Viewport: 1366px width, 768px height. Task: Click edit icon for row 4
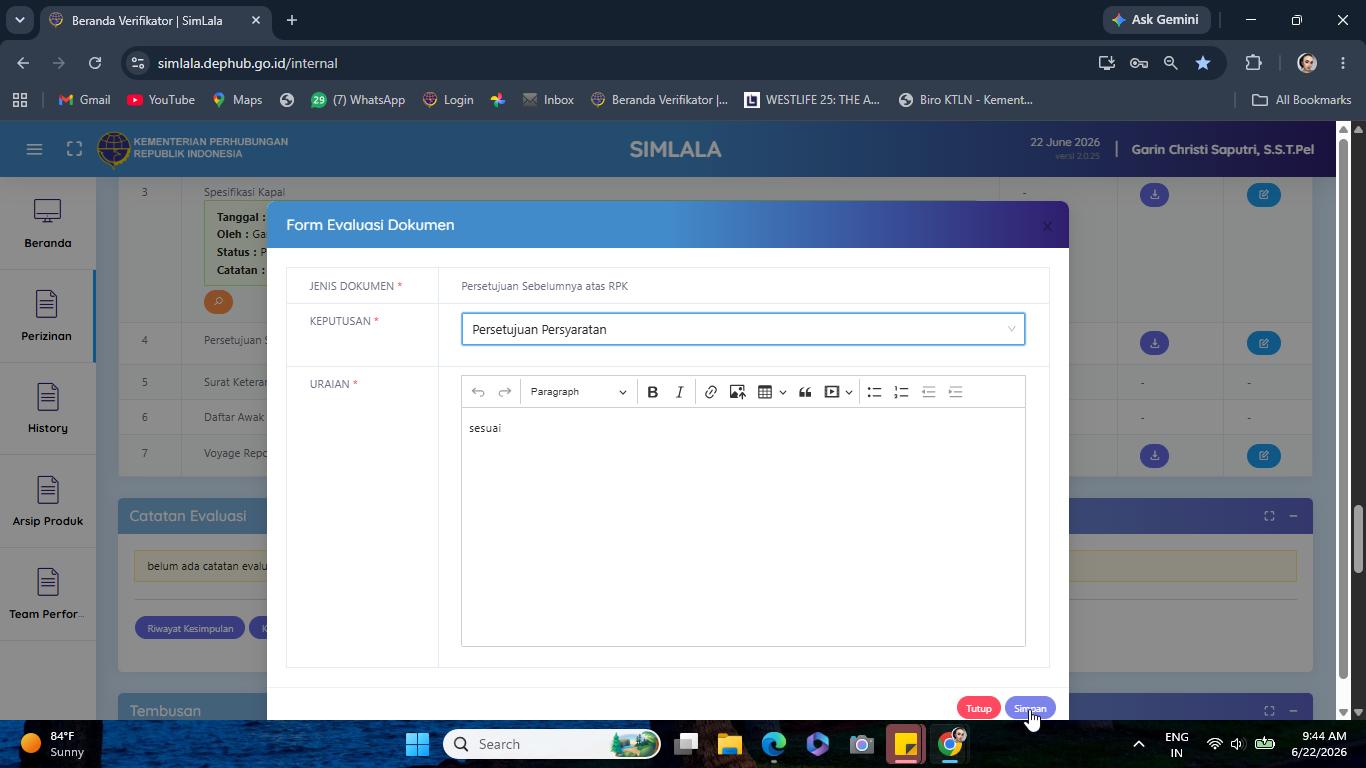(x=1263, y=343)
